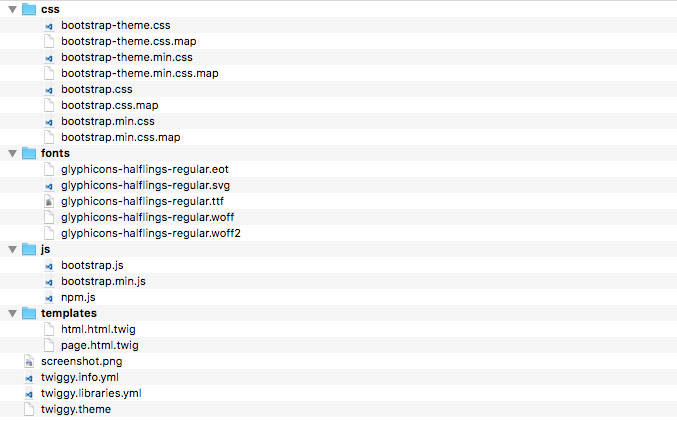Click the css folder icon
This screenshot has height=421, width=677.
[28, 9]
